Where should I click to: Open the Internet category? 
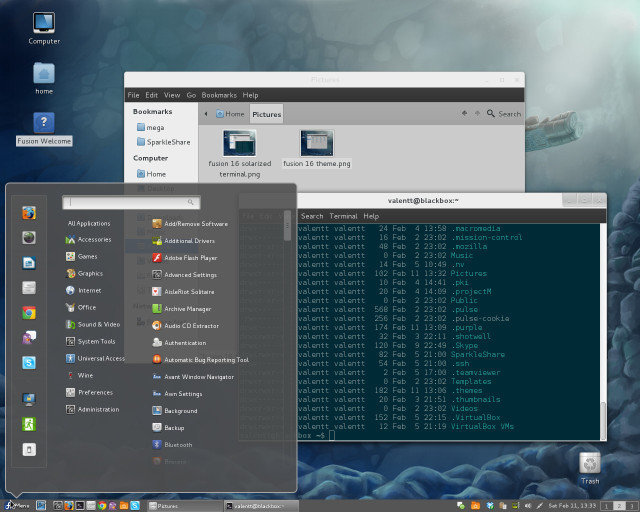83,290
